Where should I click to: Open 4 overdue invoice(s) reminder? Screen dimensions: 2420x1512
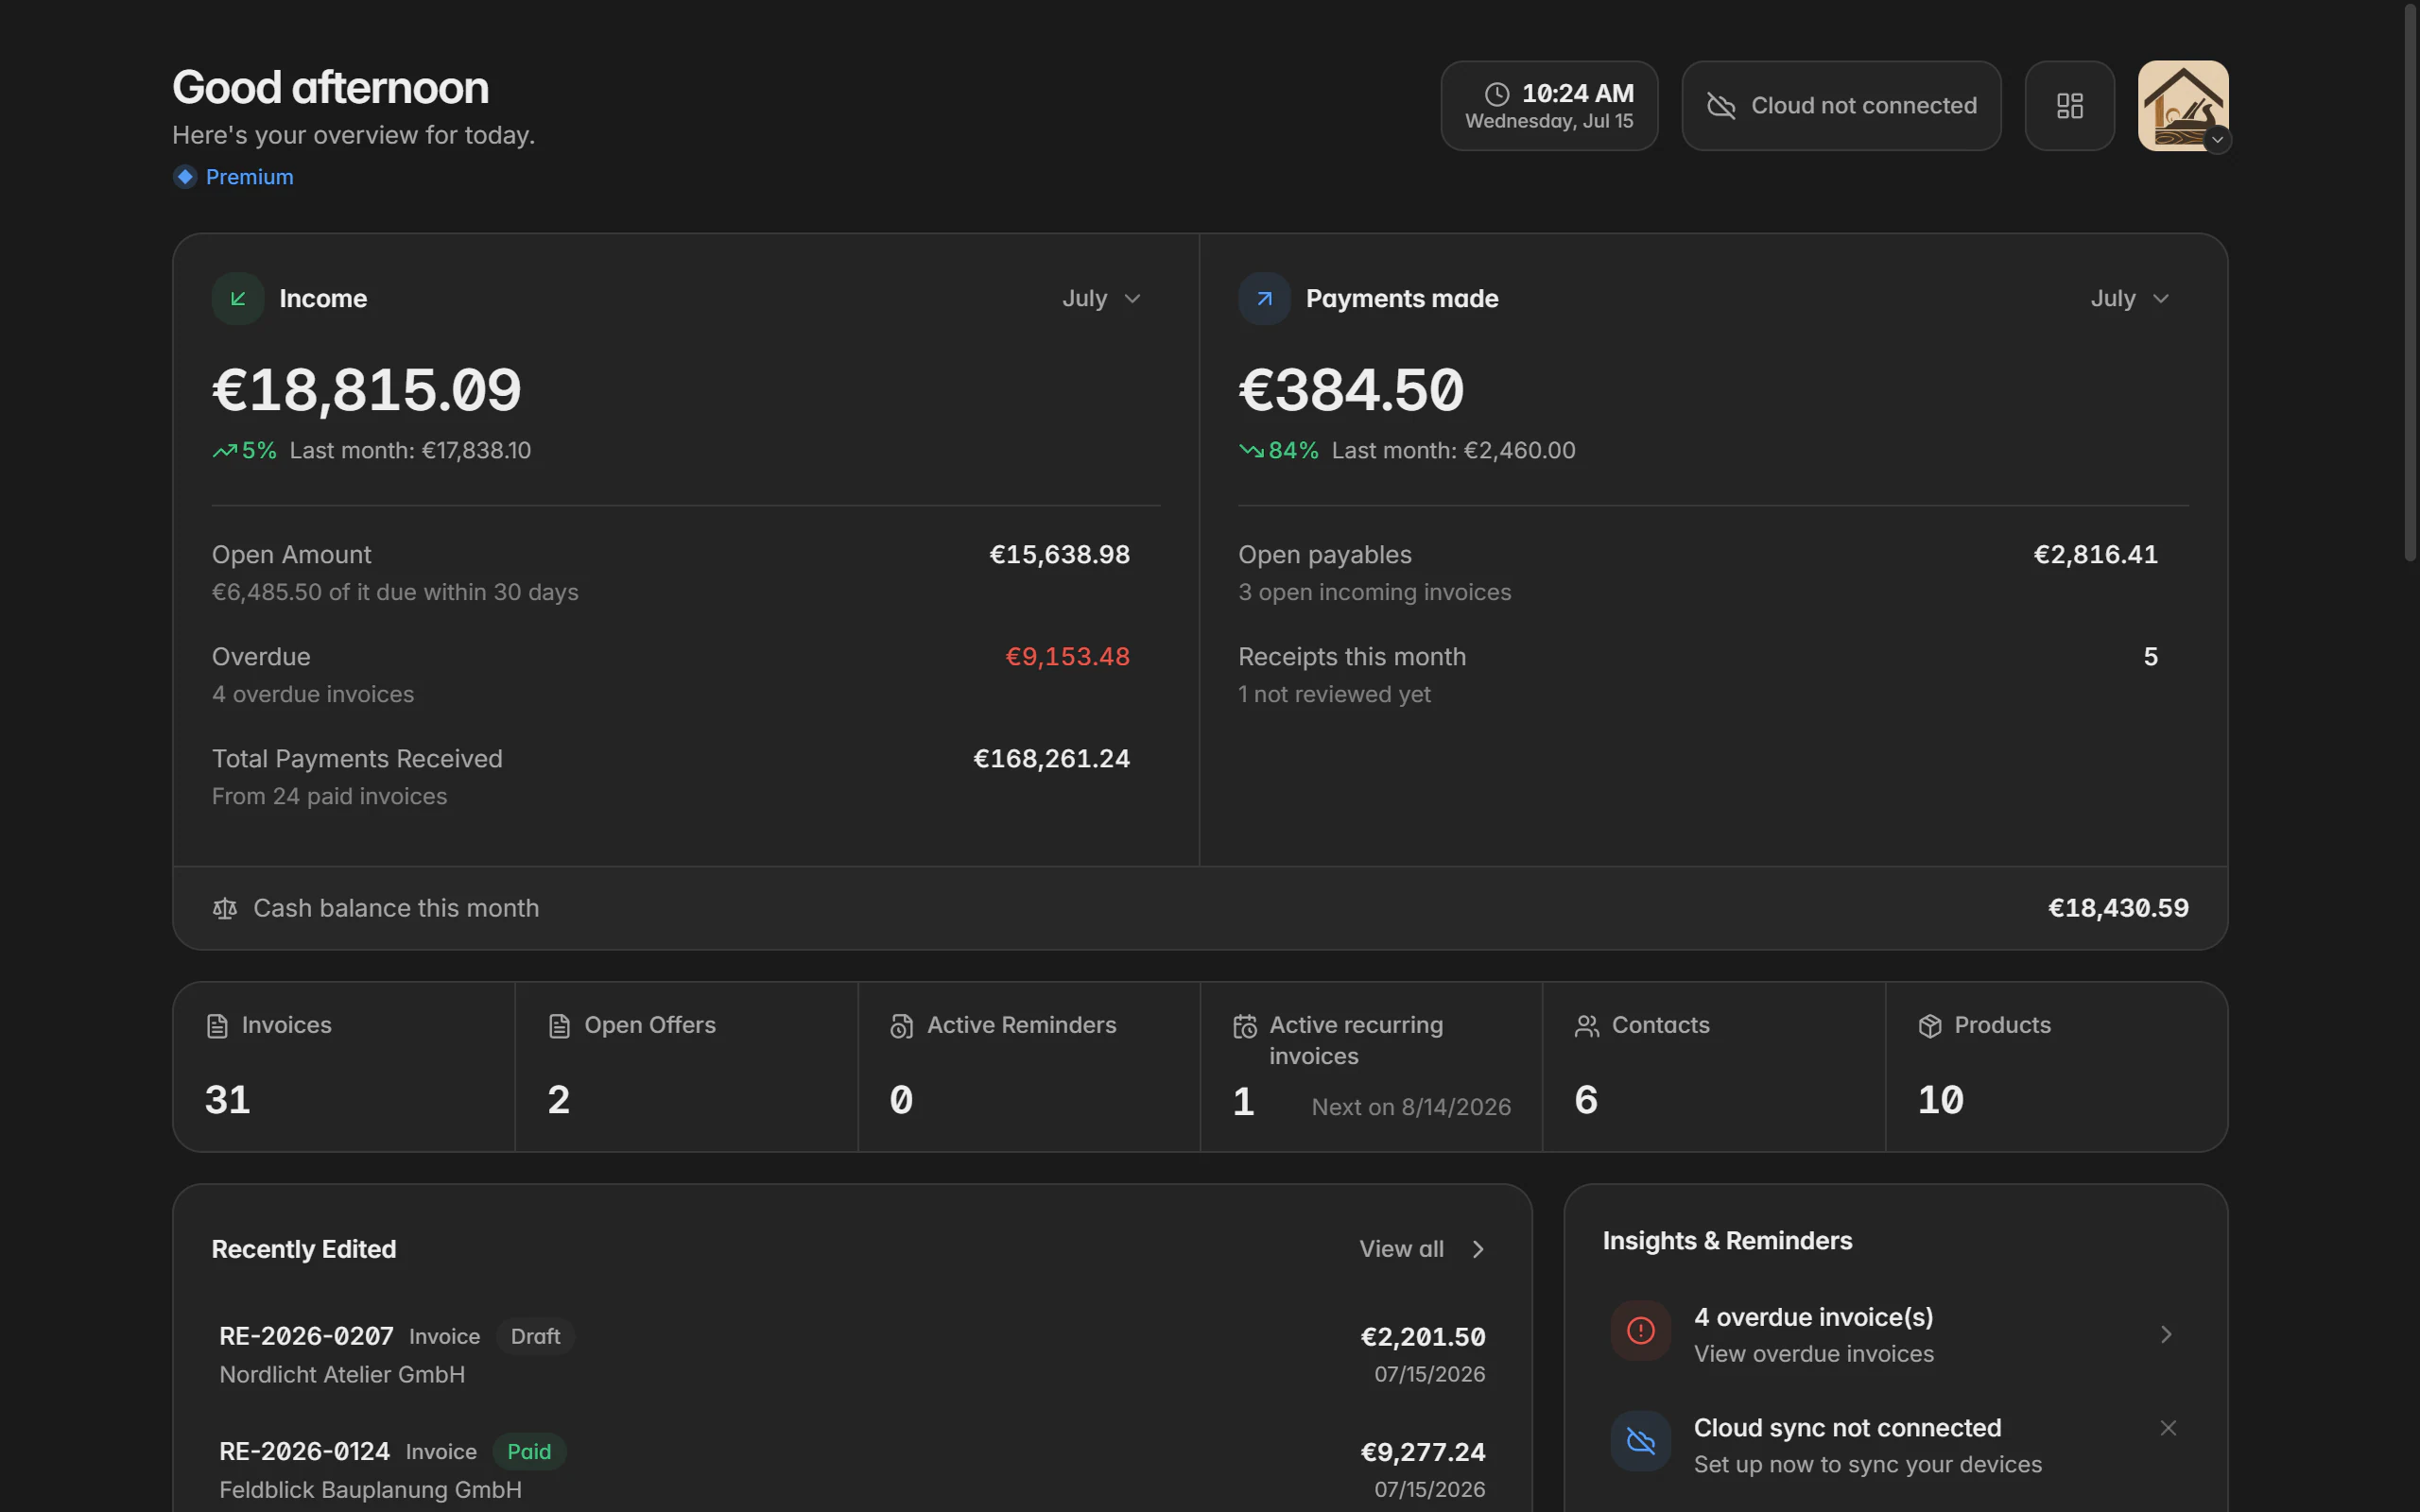click(x=1895, y=1335)
